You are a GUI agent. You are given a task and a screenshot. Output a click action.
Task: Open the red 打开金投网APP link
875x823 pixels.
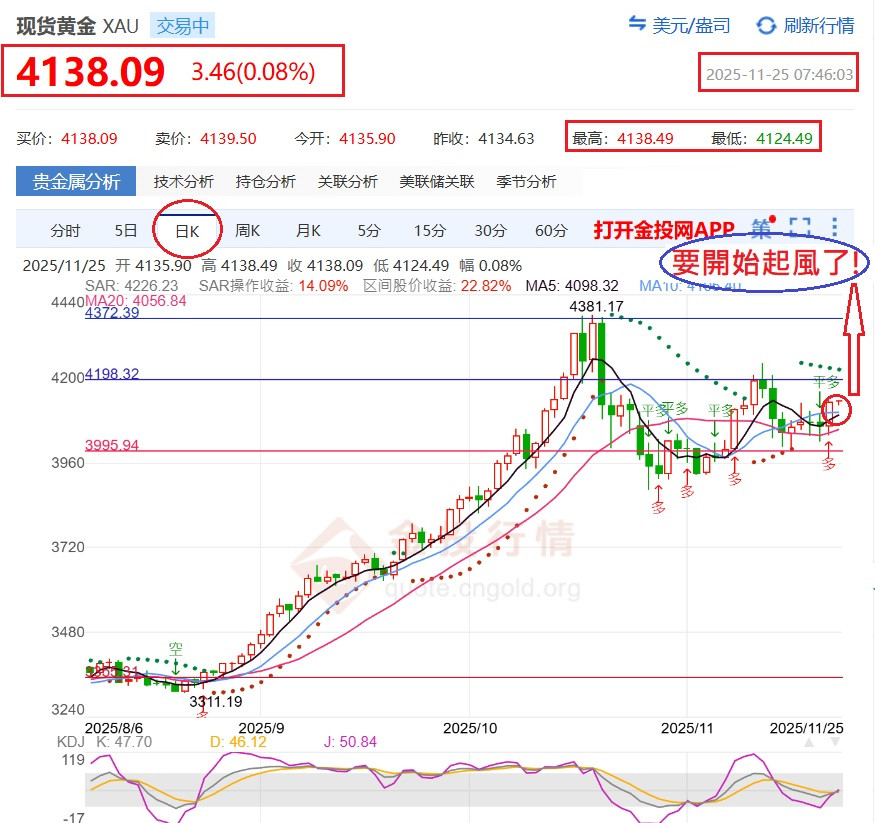[660, 228]
